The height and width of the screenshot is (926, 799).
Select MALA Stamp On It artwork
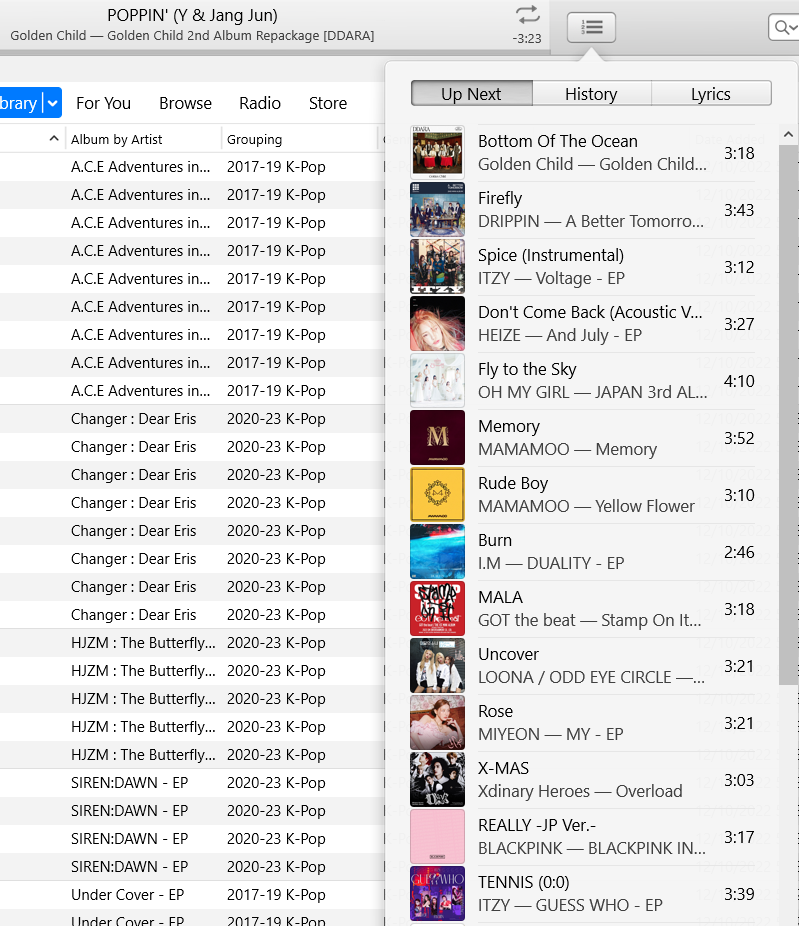pos(438,608)
